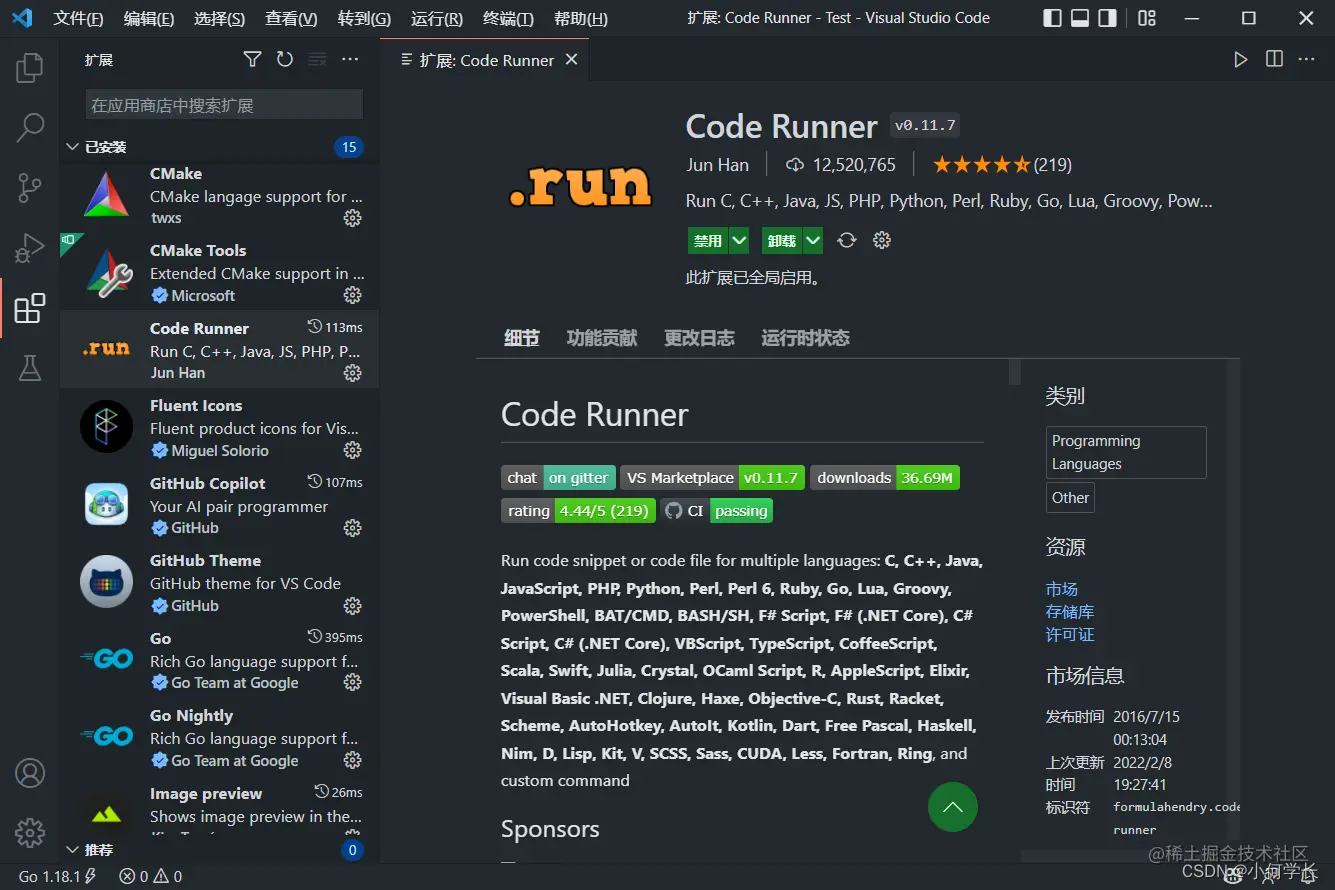Open the 编辑(E) menu

click(x=149, y=18)
